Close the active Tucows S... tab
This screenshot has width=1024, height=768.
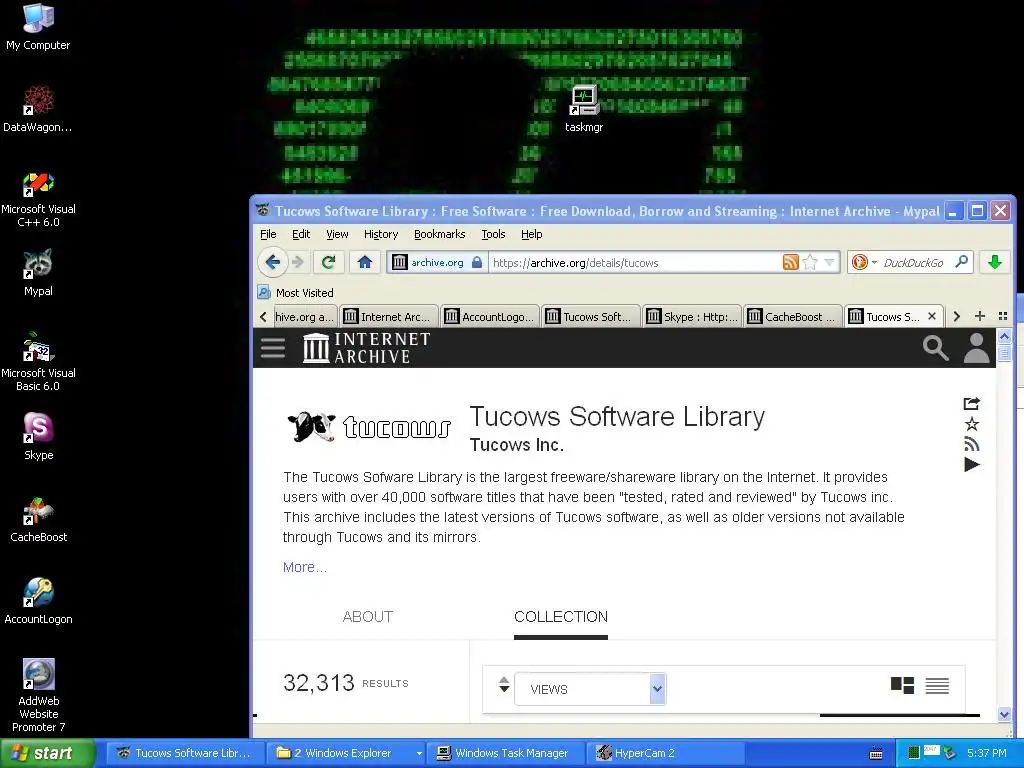[932, 316]
